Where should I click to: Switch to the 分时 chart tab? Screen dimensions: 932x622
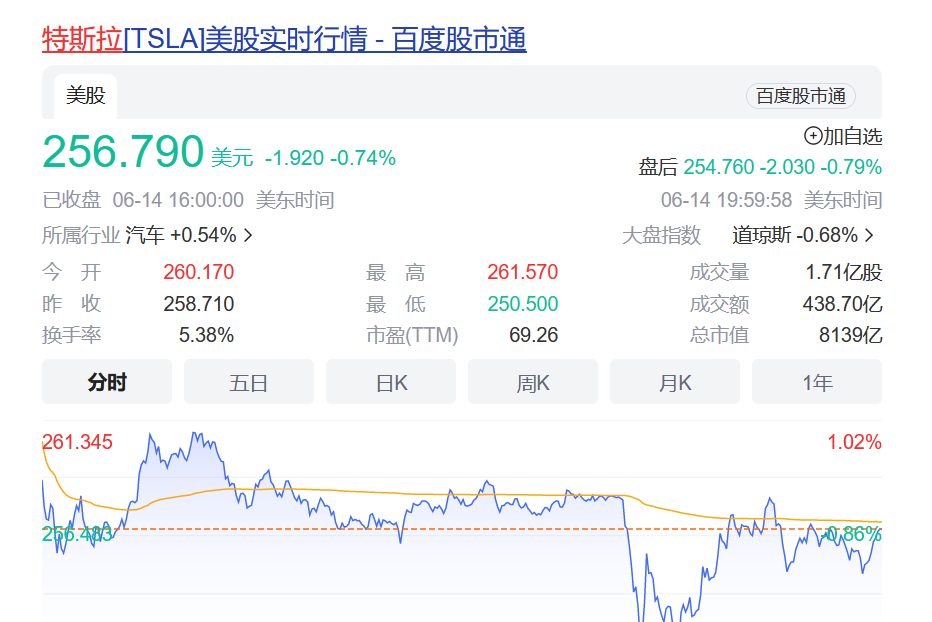pyautogui.click(x=107, y=382)
